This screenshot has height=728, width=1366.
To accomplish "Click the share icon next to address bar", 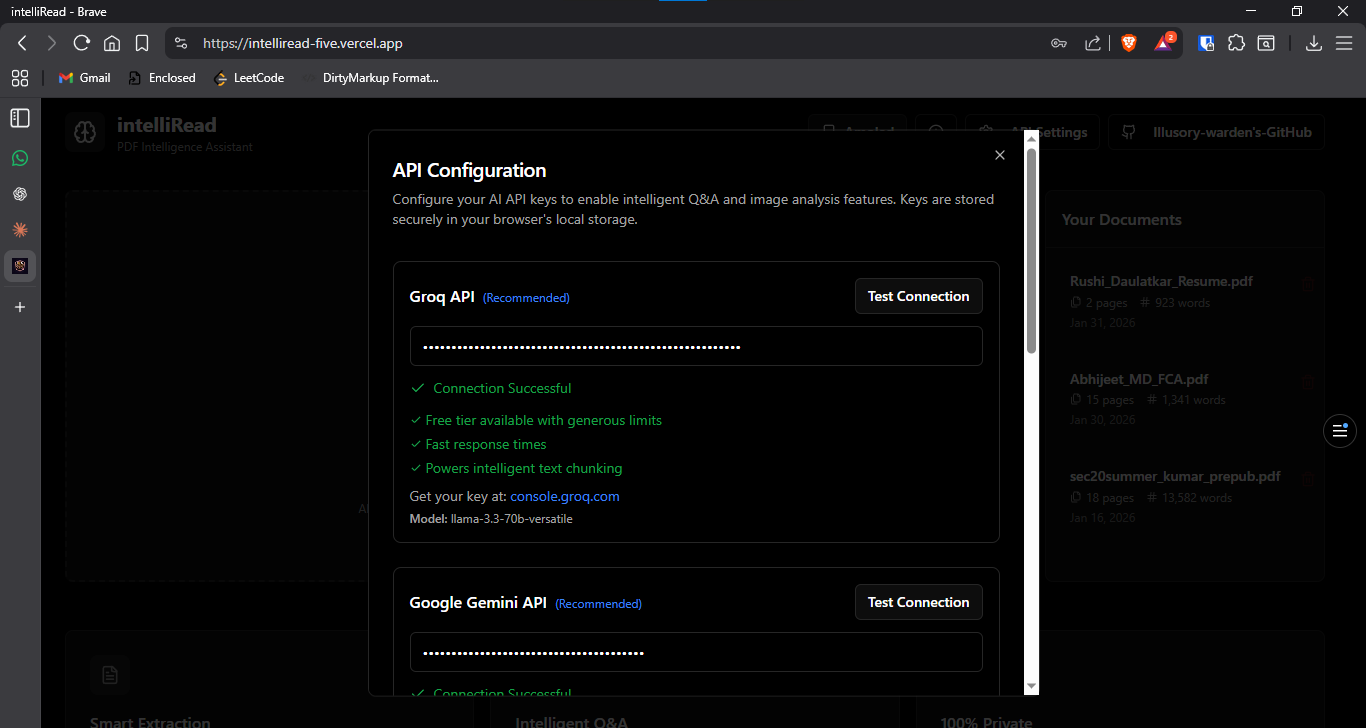I will pos(1093,43).
